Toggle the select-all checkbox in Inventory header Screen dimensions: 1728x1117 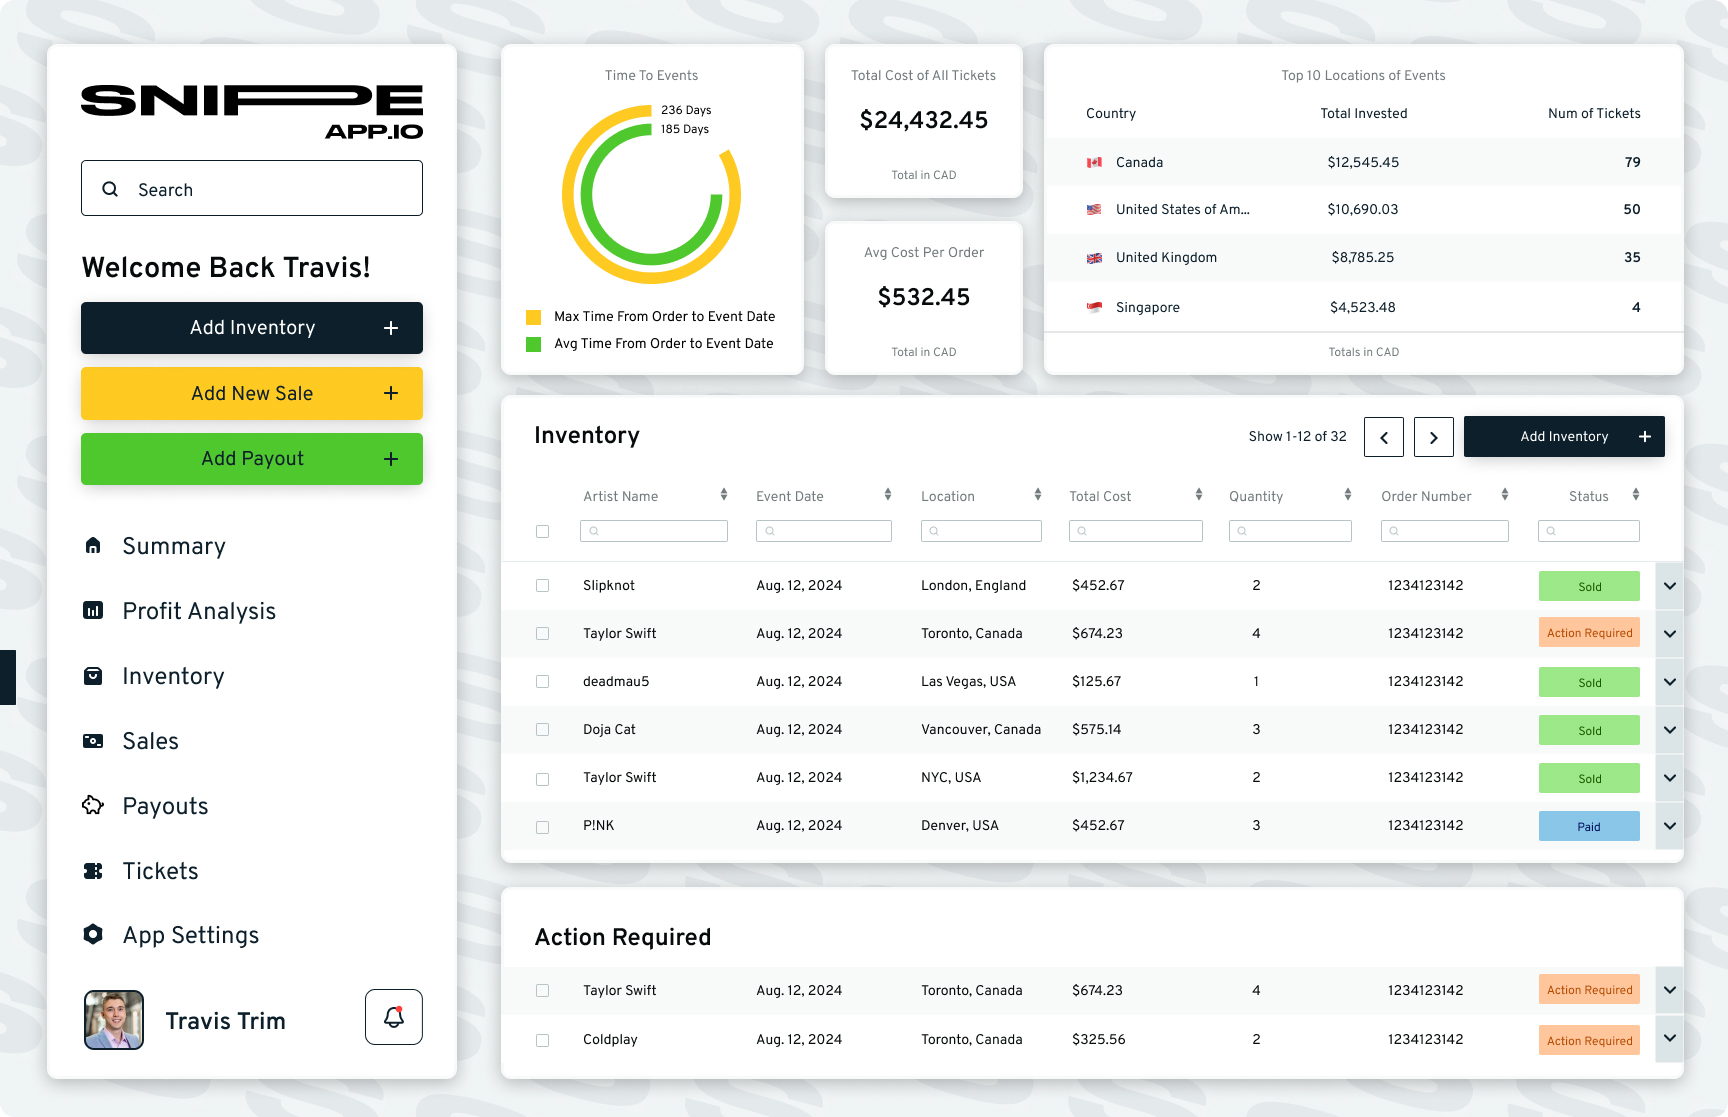[542, 531]
